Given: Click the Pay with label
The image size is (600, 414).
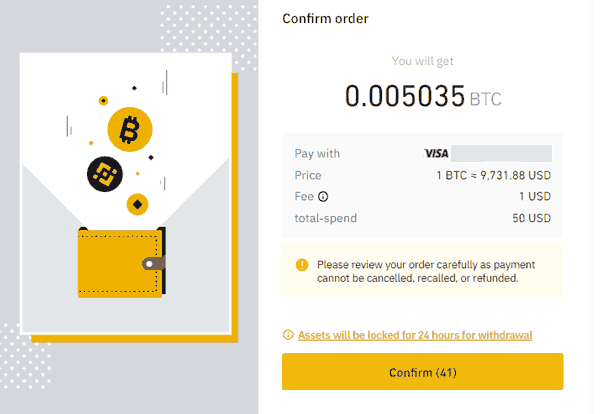Looking at the screenshot, I should [x=317, y=153].
